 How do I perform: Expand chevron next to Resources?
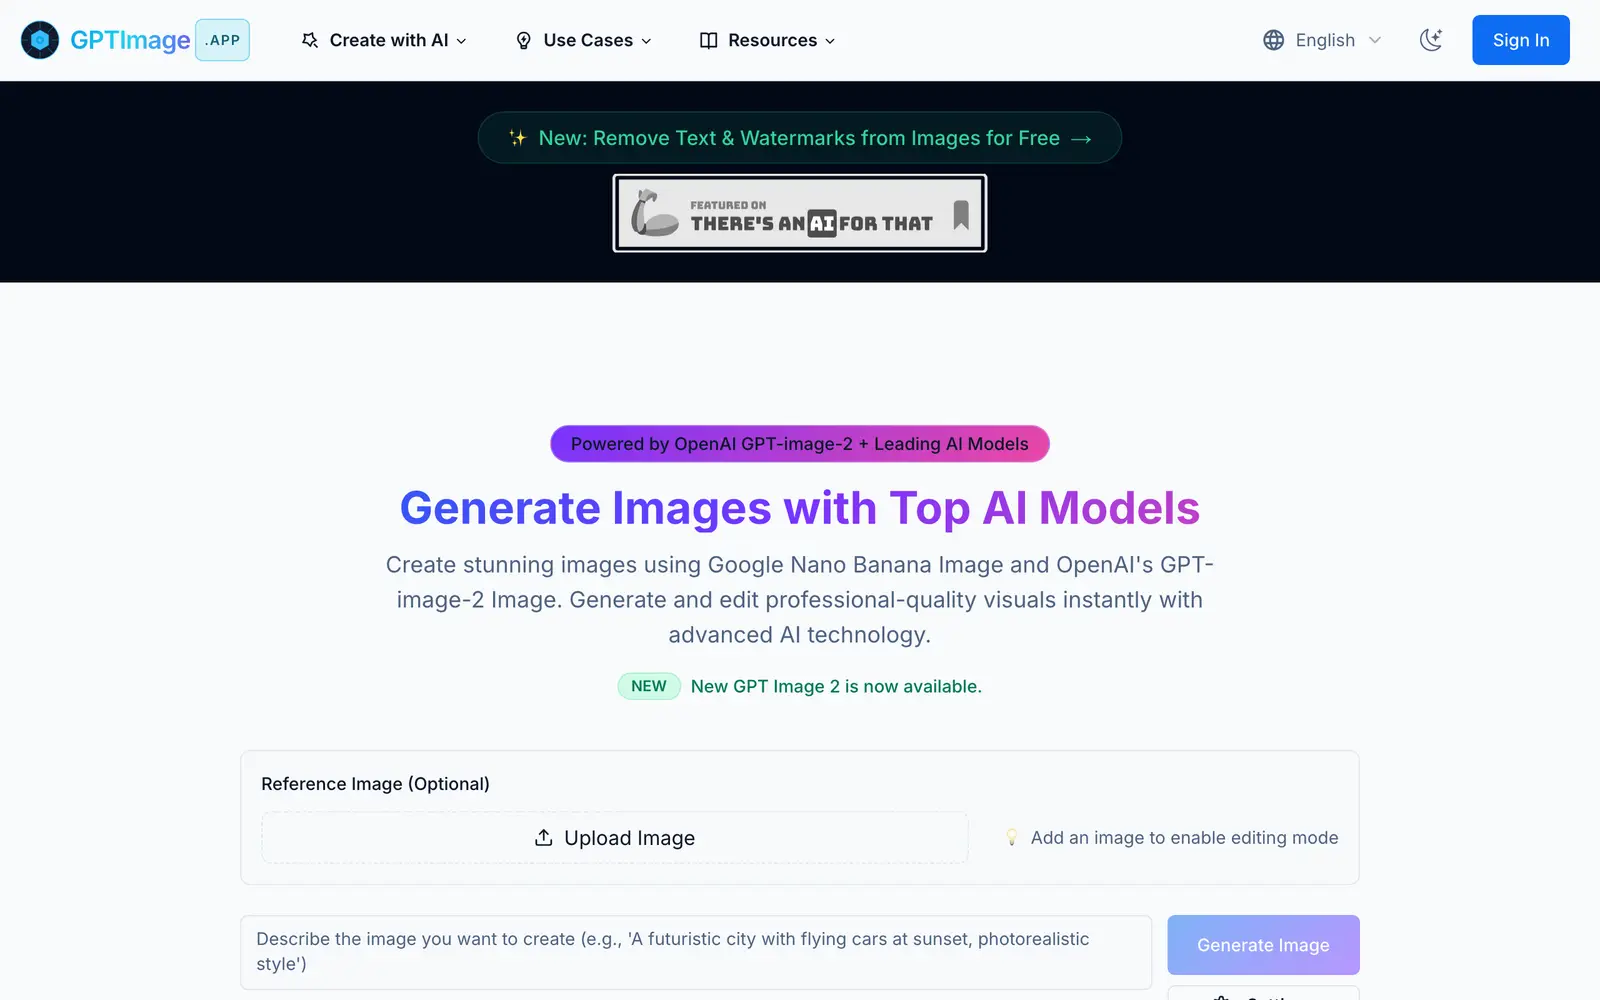(830, 41)
